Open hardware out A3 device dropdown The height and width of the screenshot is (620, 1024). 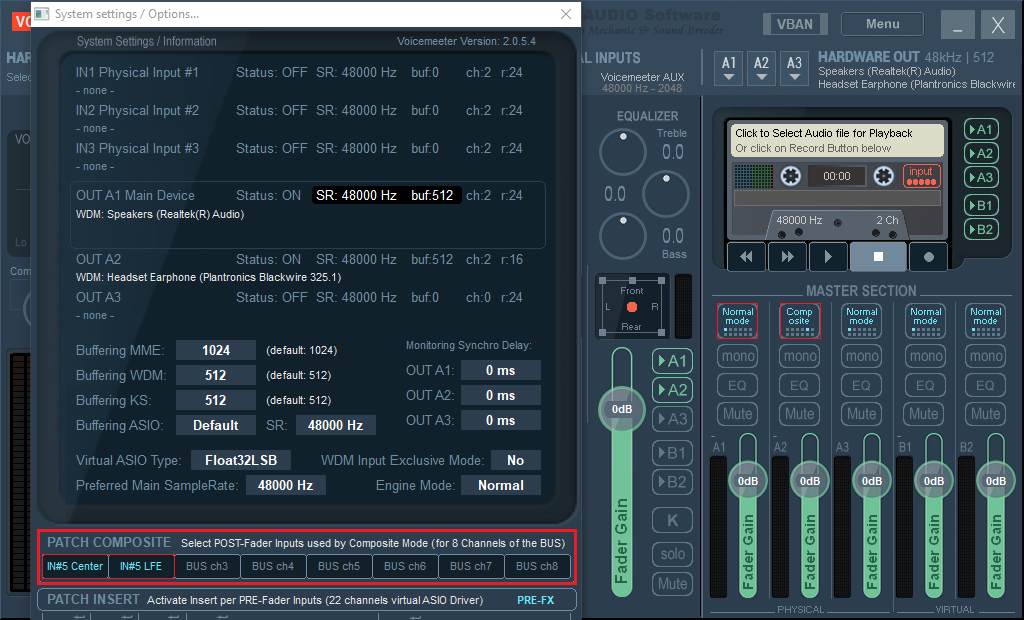[794, 69]
